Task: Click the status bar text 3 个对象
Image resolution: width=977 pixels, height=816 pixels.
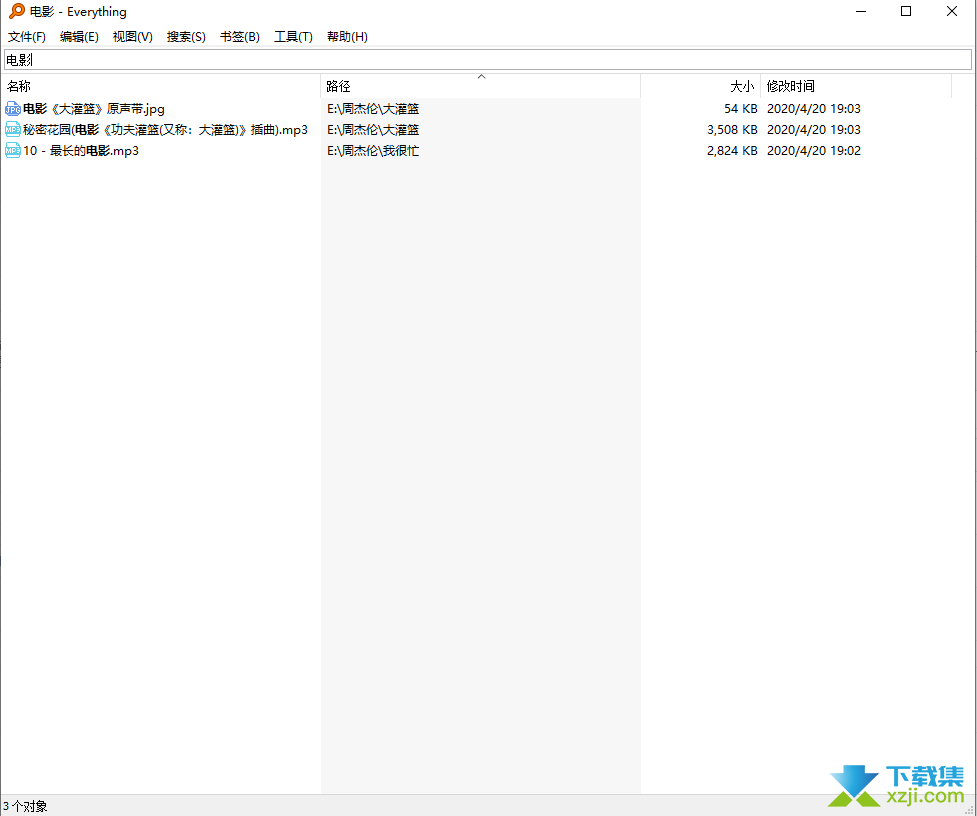Action: tap(25, 806)
